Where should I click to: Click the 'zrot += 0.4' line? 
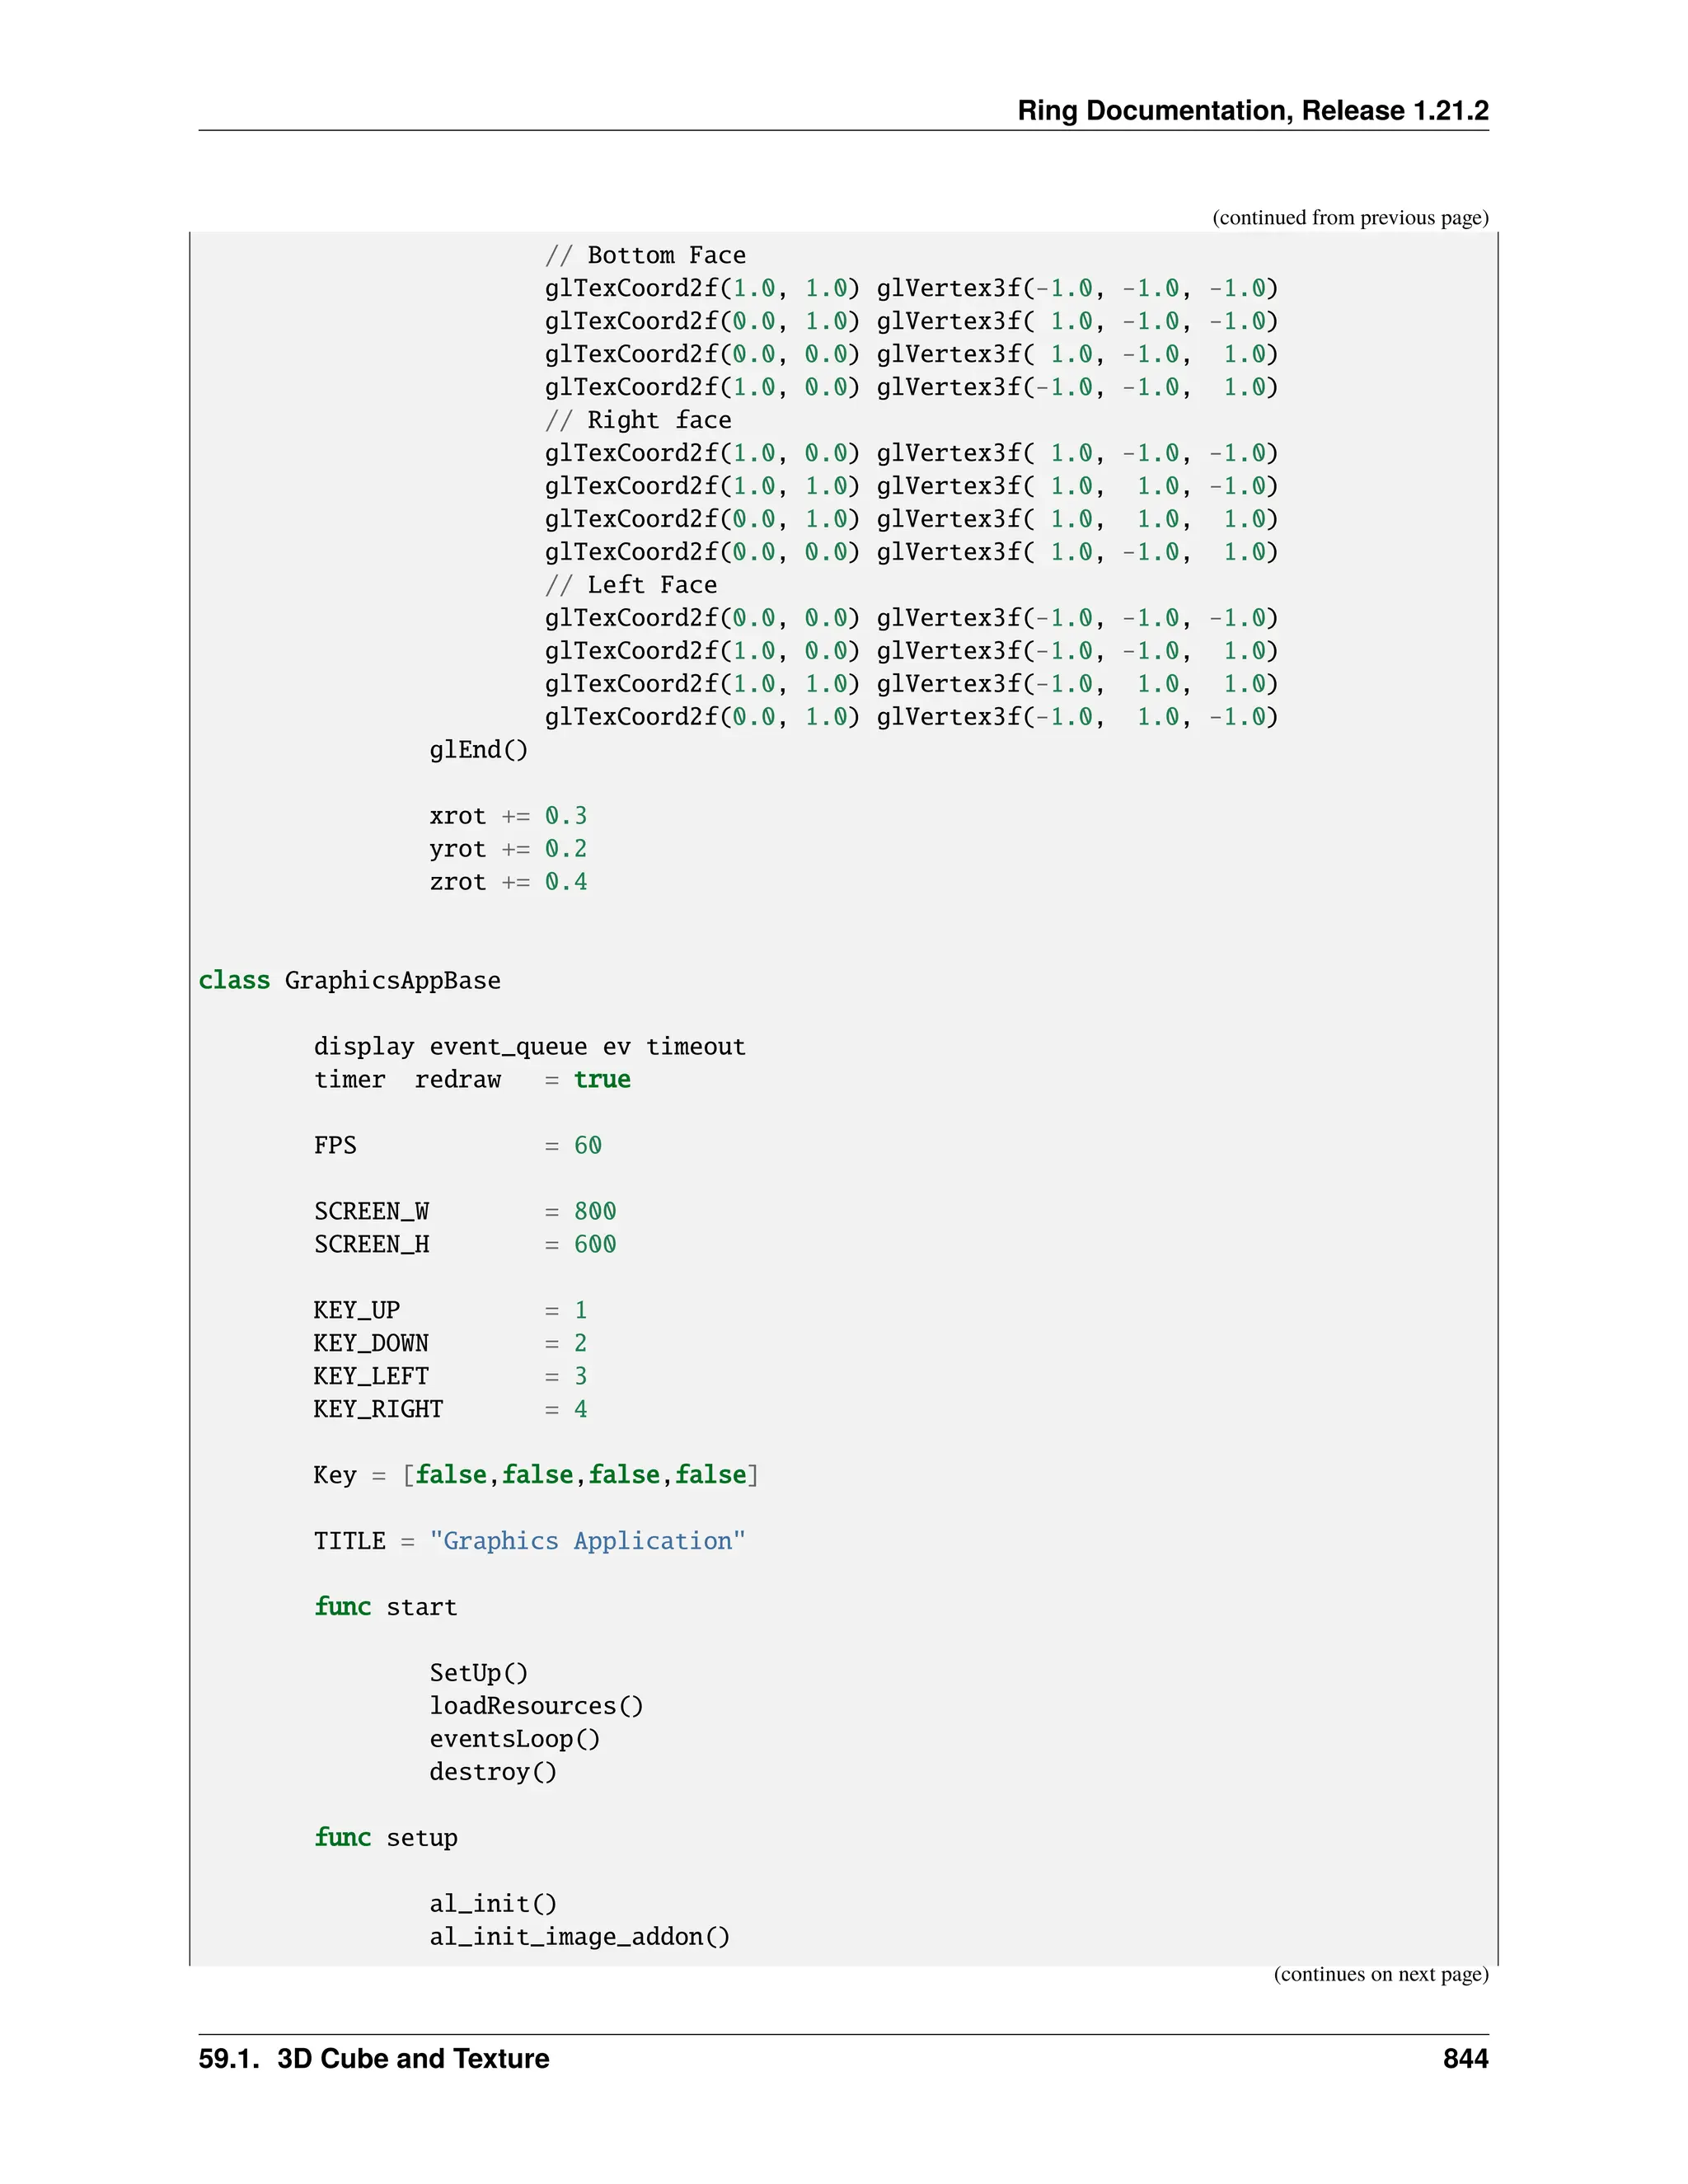(508, 882)
